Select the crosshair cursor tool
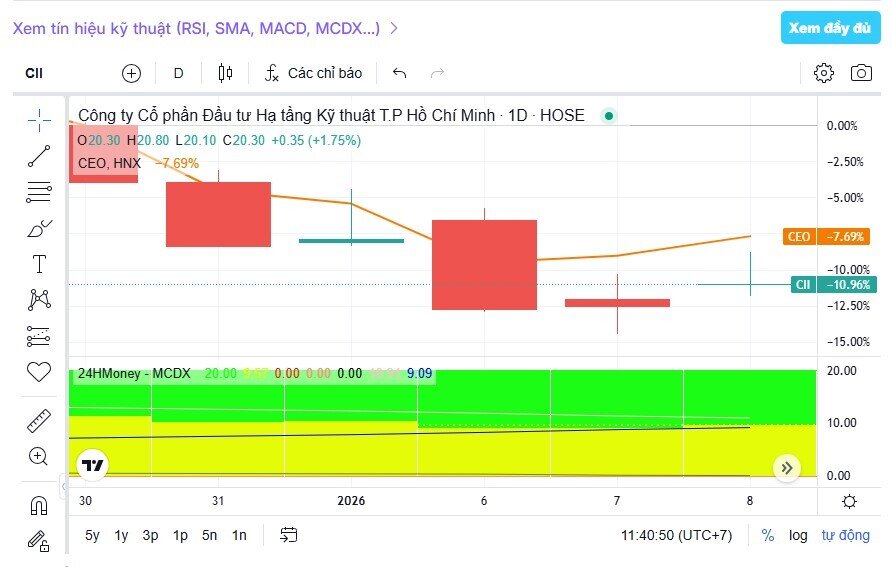Viewport: 892px width, 567px height. click(39, 120)
